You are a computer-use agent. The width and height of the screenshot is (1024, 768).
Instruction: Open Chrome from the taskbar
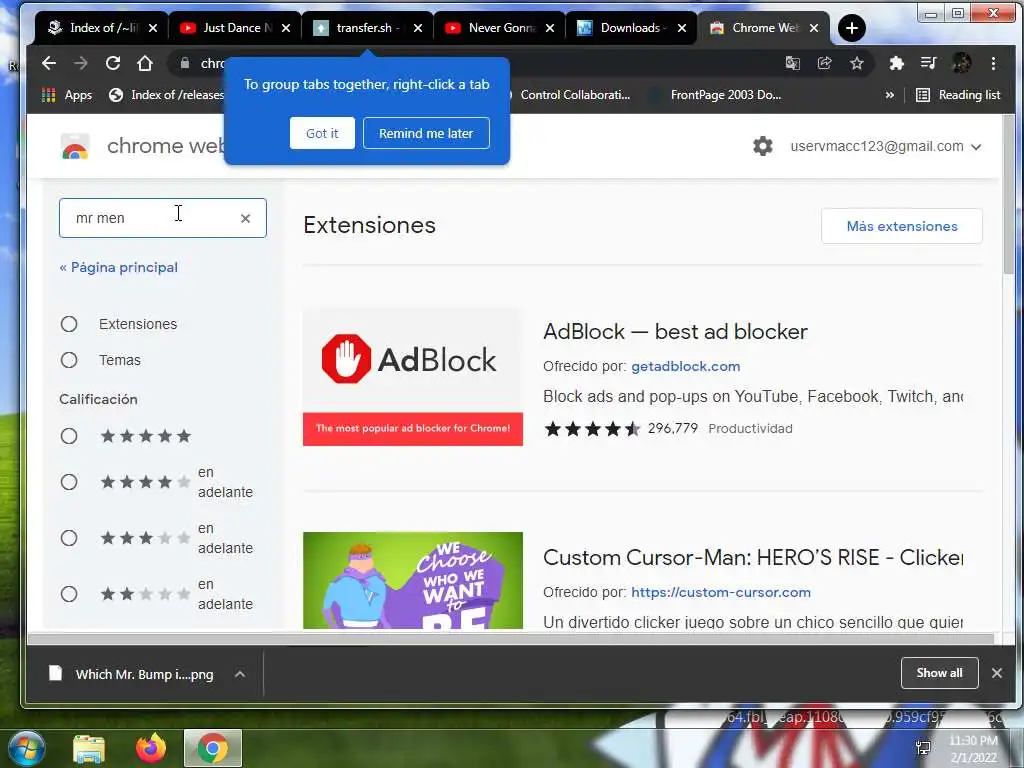pos(213,748)
